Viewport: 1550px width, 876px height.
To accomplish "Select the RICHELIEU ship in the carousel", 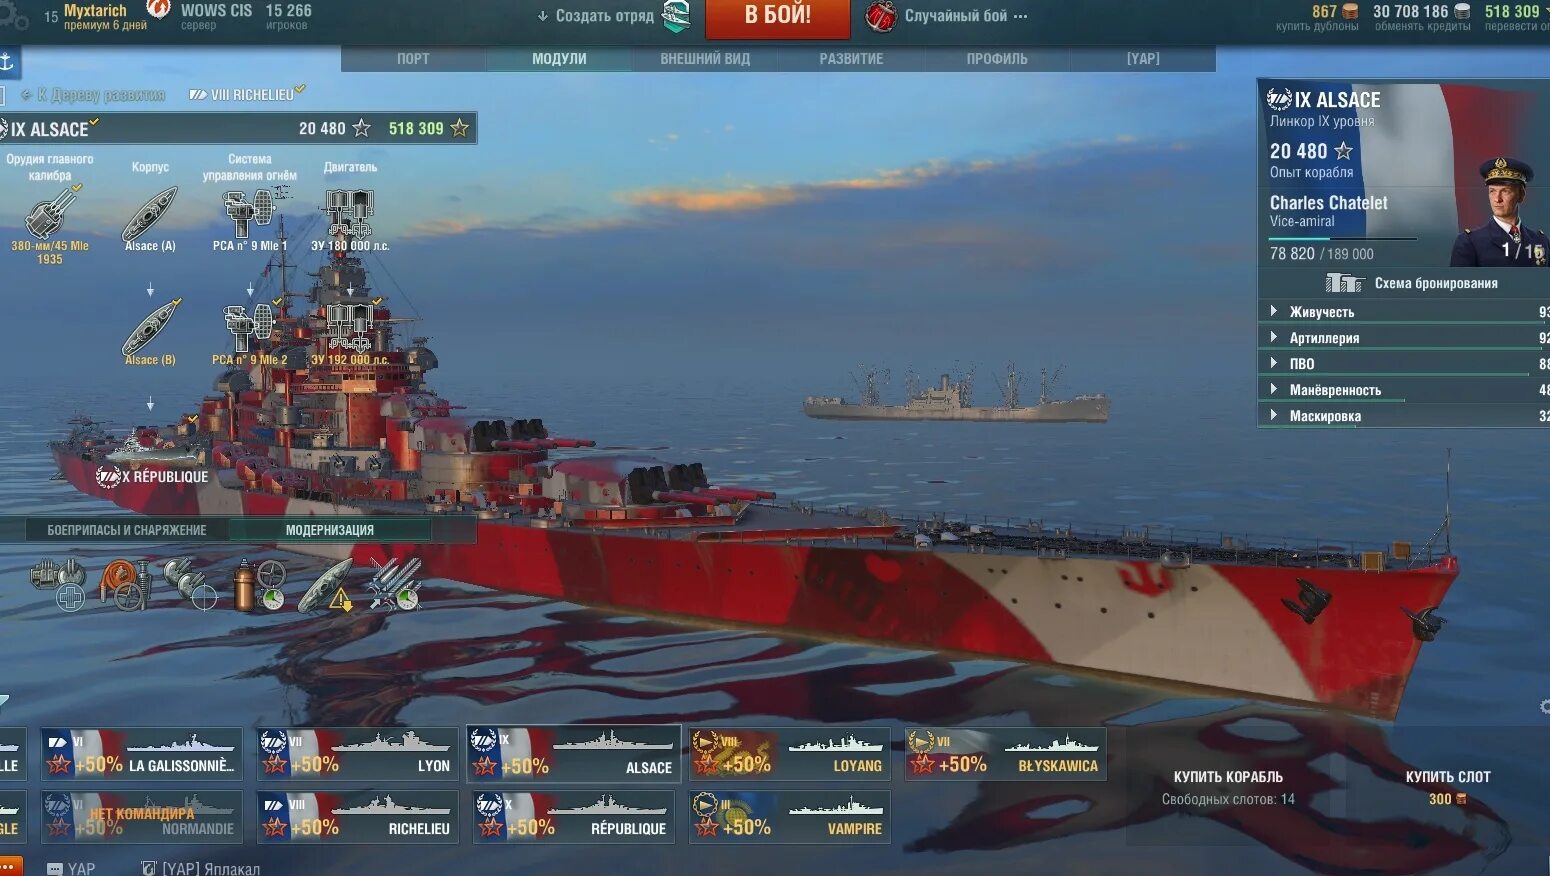I will [358, 817].
